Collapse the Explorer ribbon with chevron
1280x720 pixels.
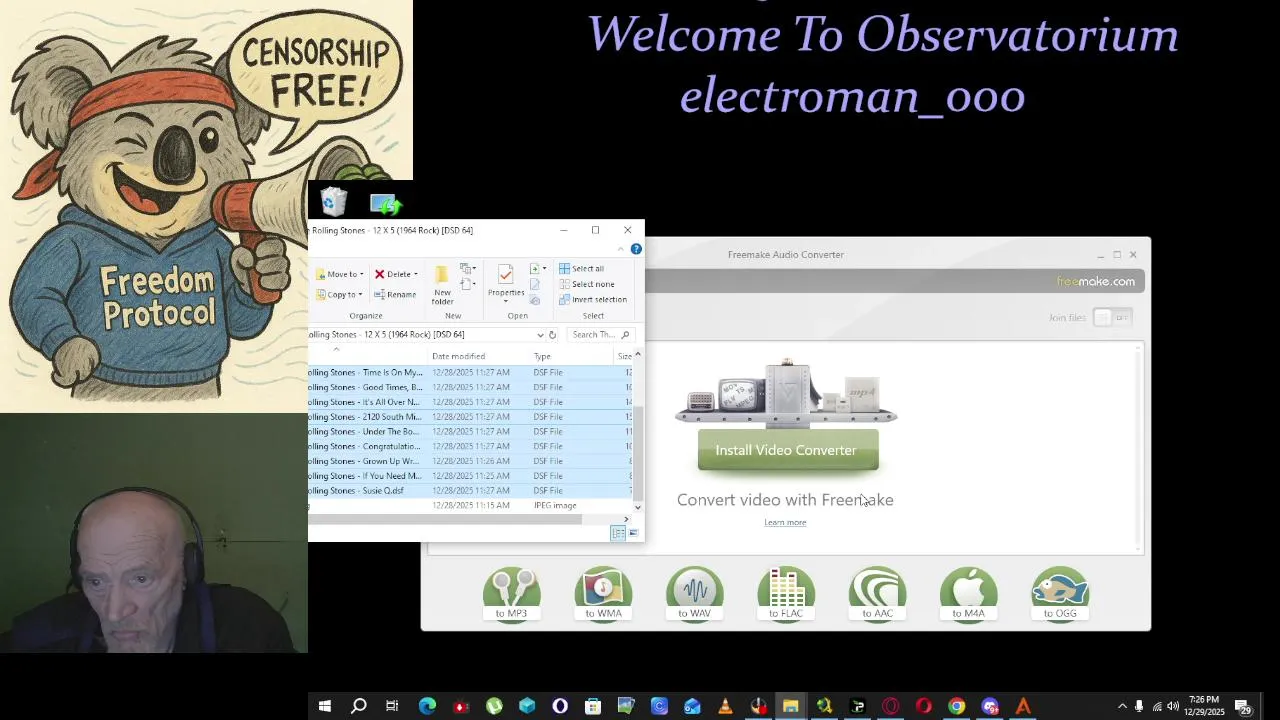[x=621, y=249]
